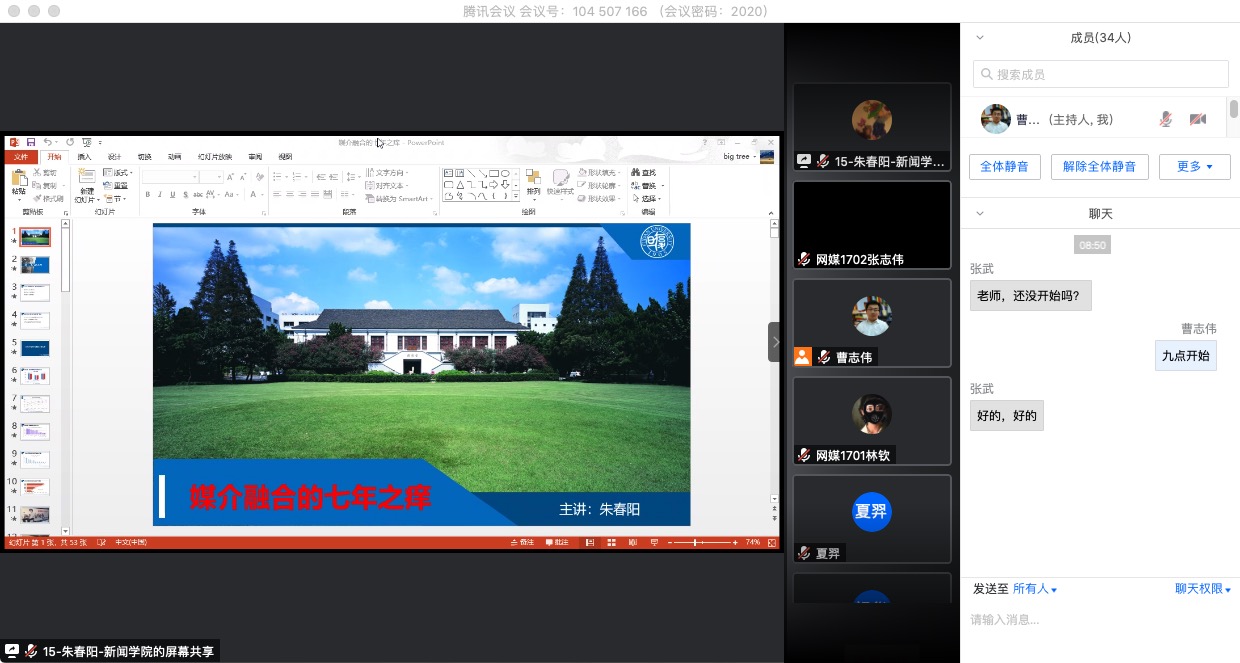Image resolution: width=1240 pixels, height=663 pixels.
Task: Toggle bold formatting in the PowerPoint ribbon
Action: pyautogui.click(x=146, y=195)
